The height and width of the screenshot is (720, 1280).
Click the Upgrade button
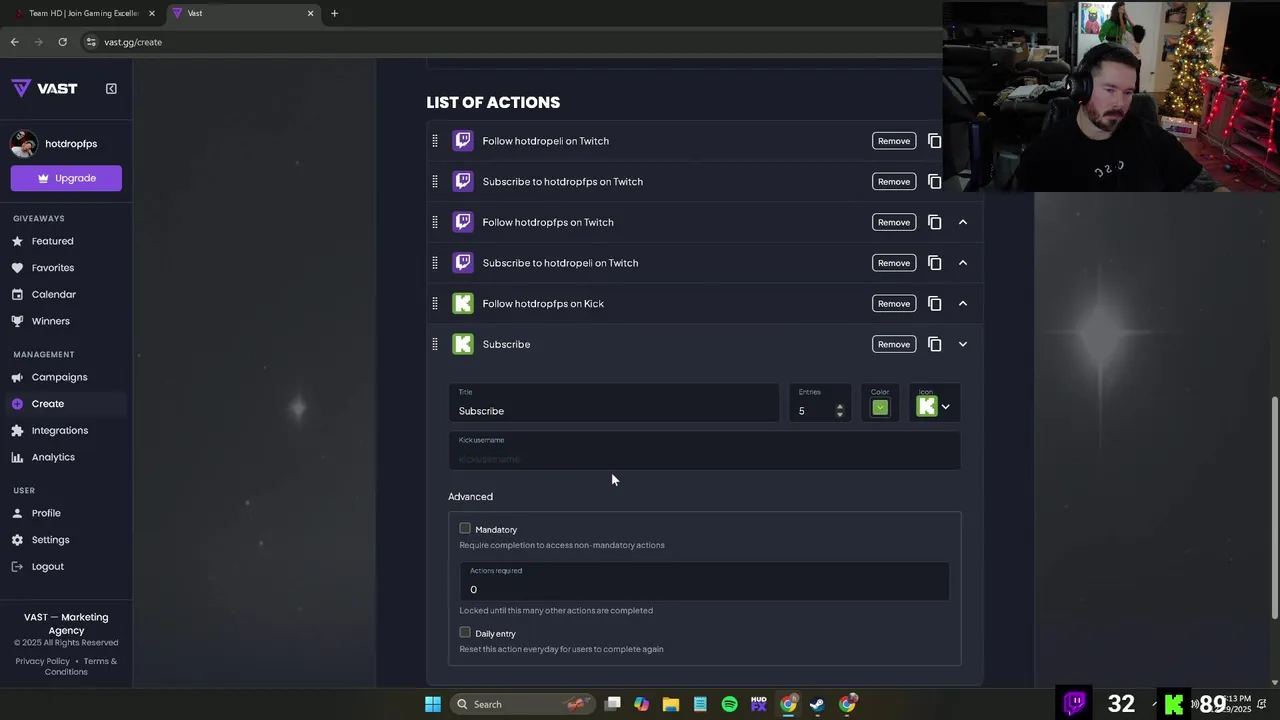66,178
